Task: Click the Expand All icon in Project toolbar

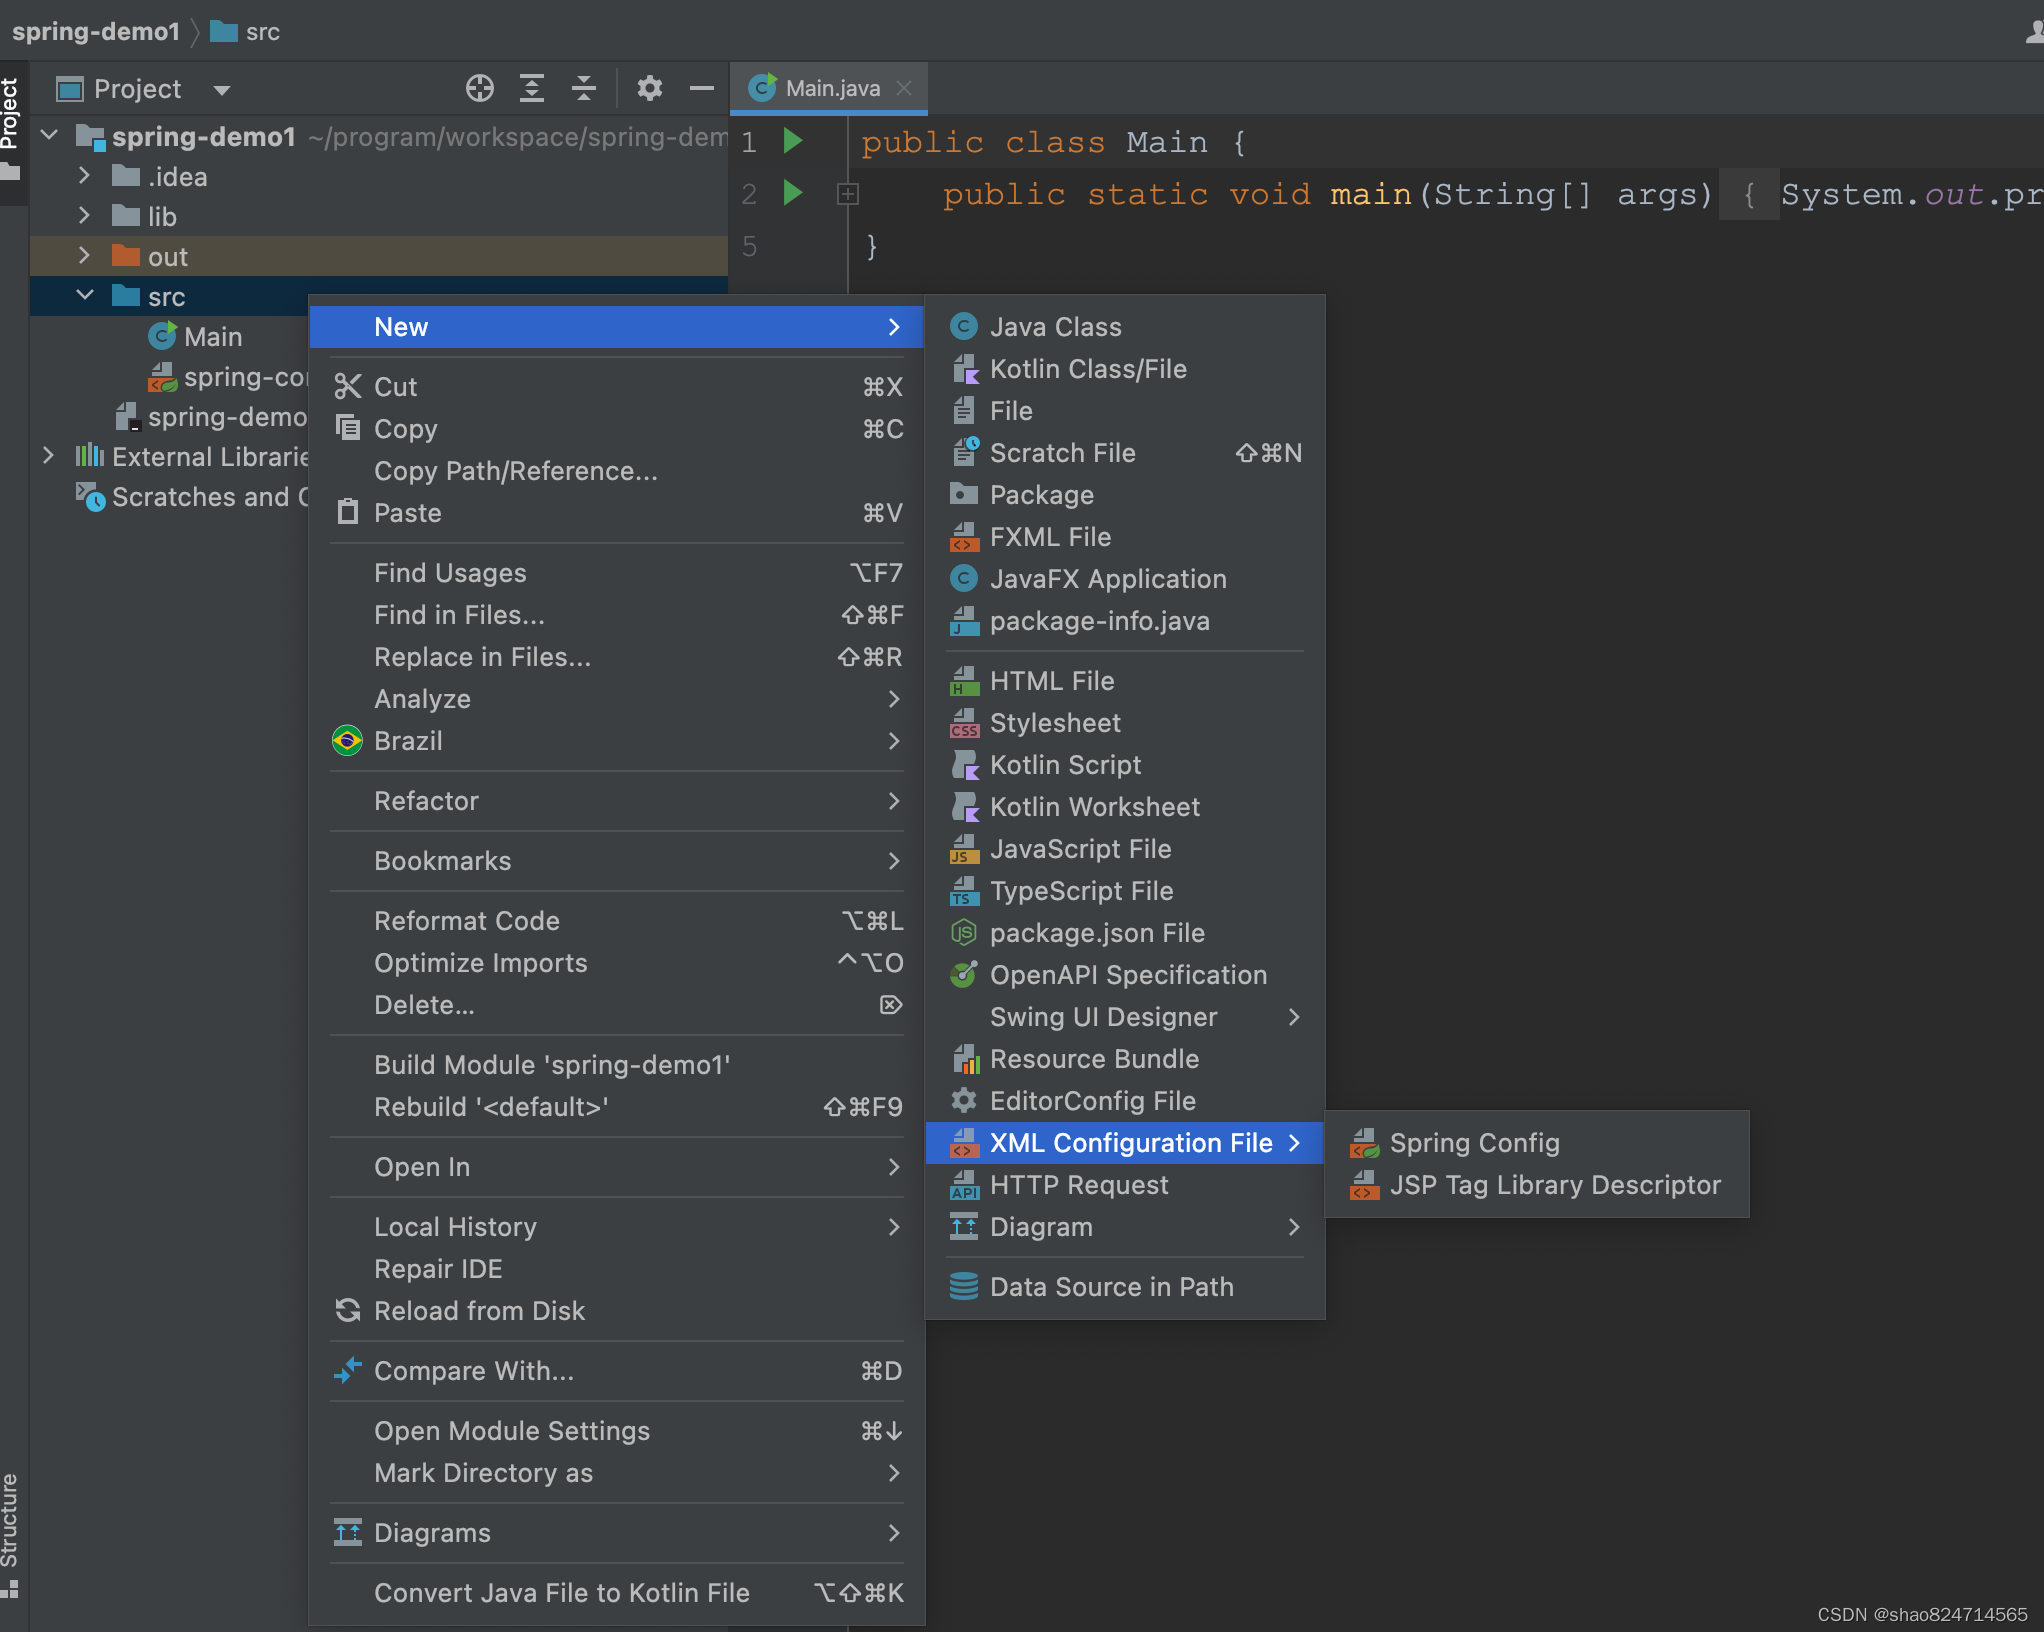Action: click(x=532, y=89)
